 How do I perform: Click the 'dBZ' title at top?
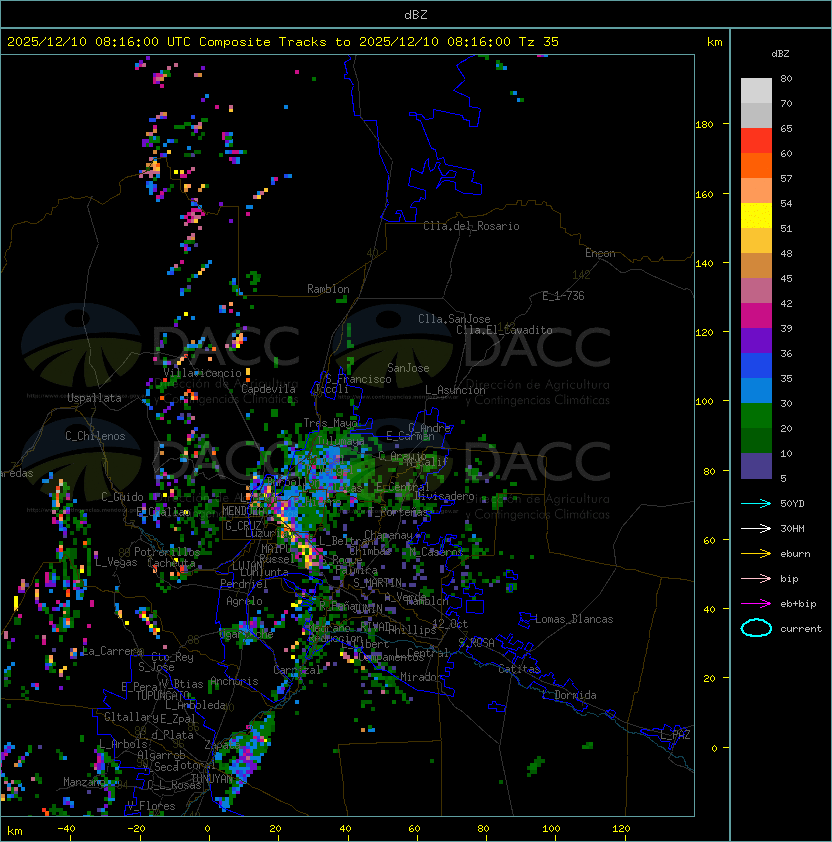pos(416,15)
